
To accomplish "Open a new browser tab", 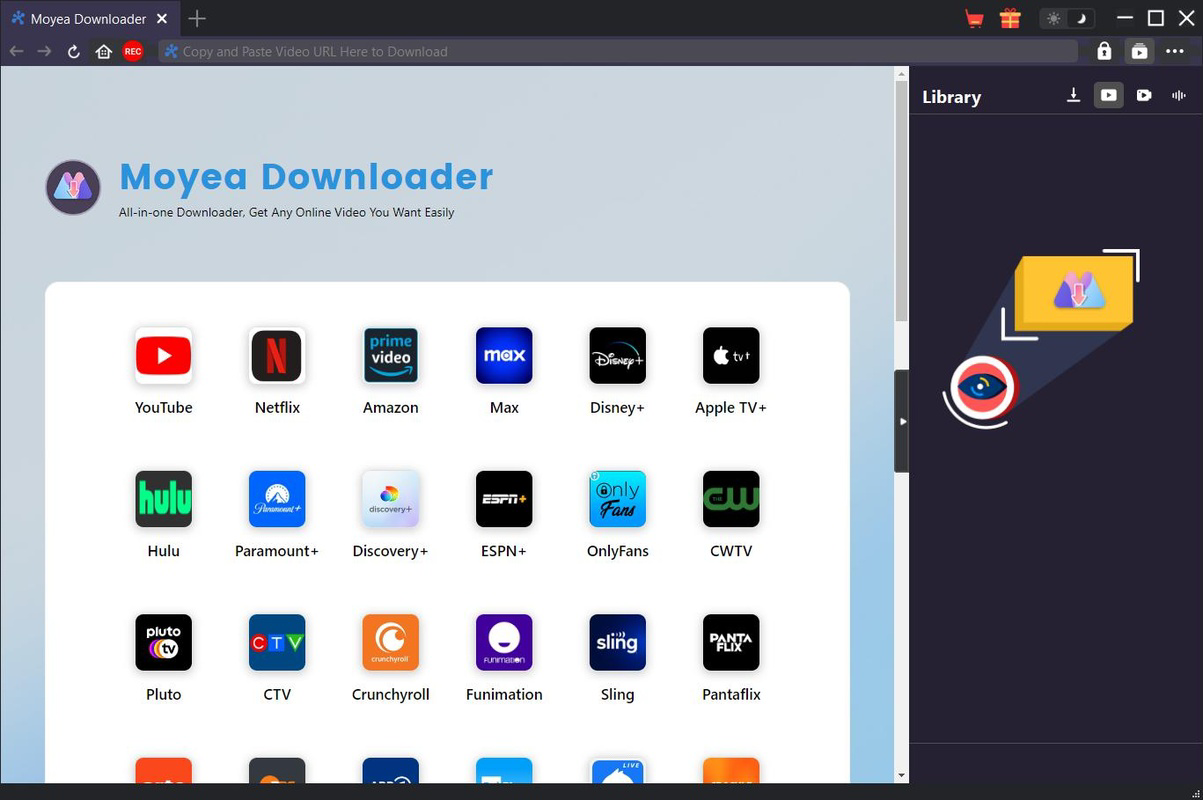I will coord(196,18).
